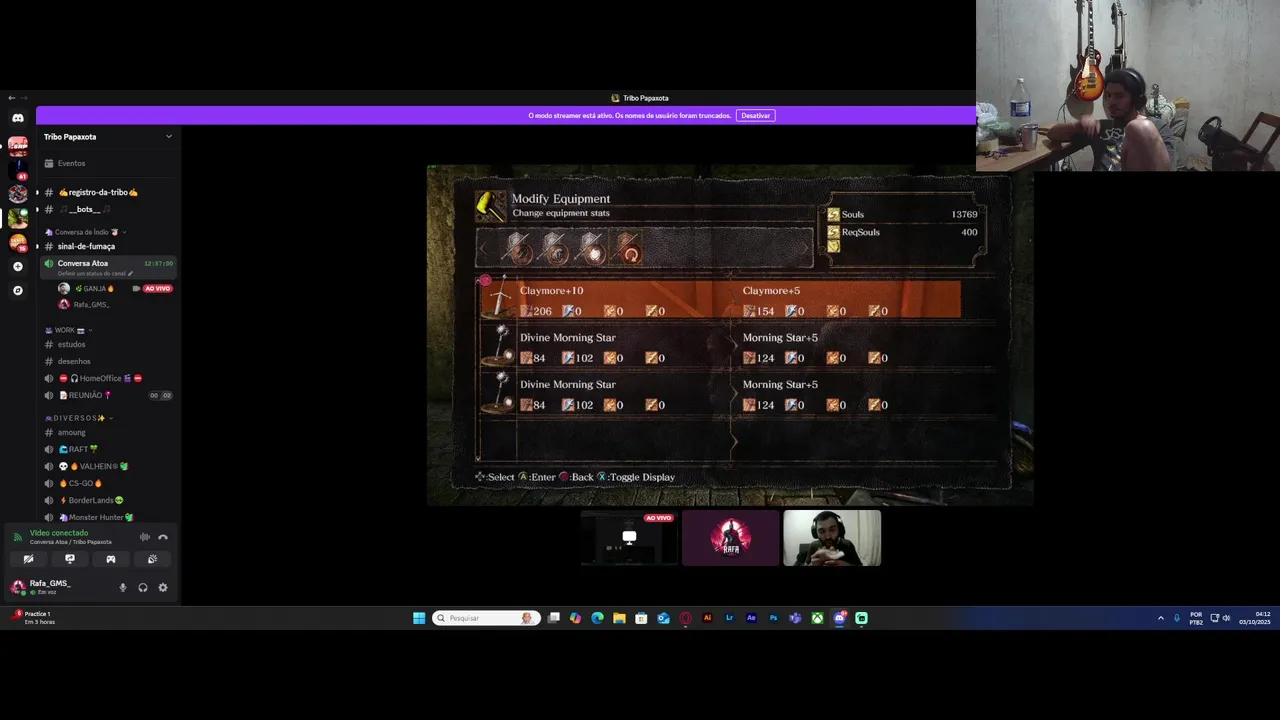Open Microsoft Edge from taskbar
The width and height of the screenshot is (1280, 720).
click(597, 618)
